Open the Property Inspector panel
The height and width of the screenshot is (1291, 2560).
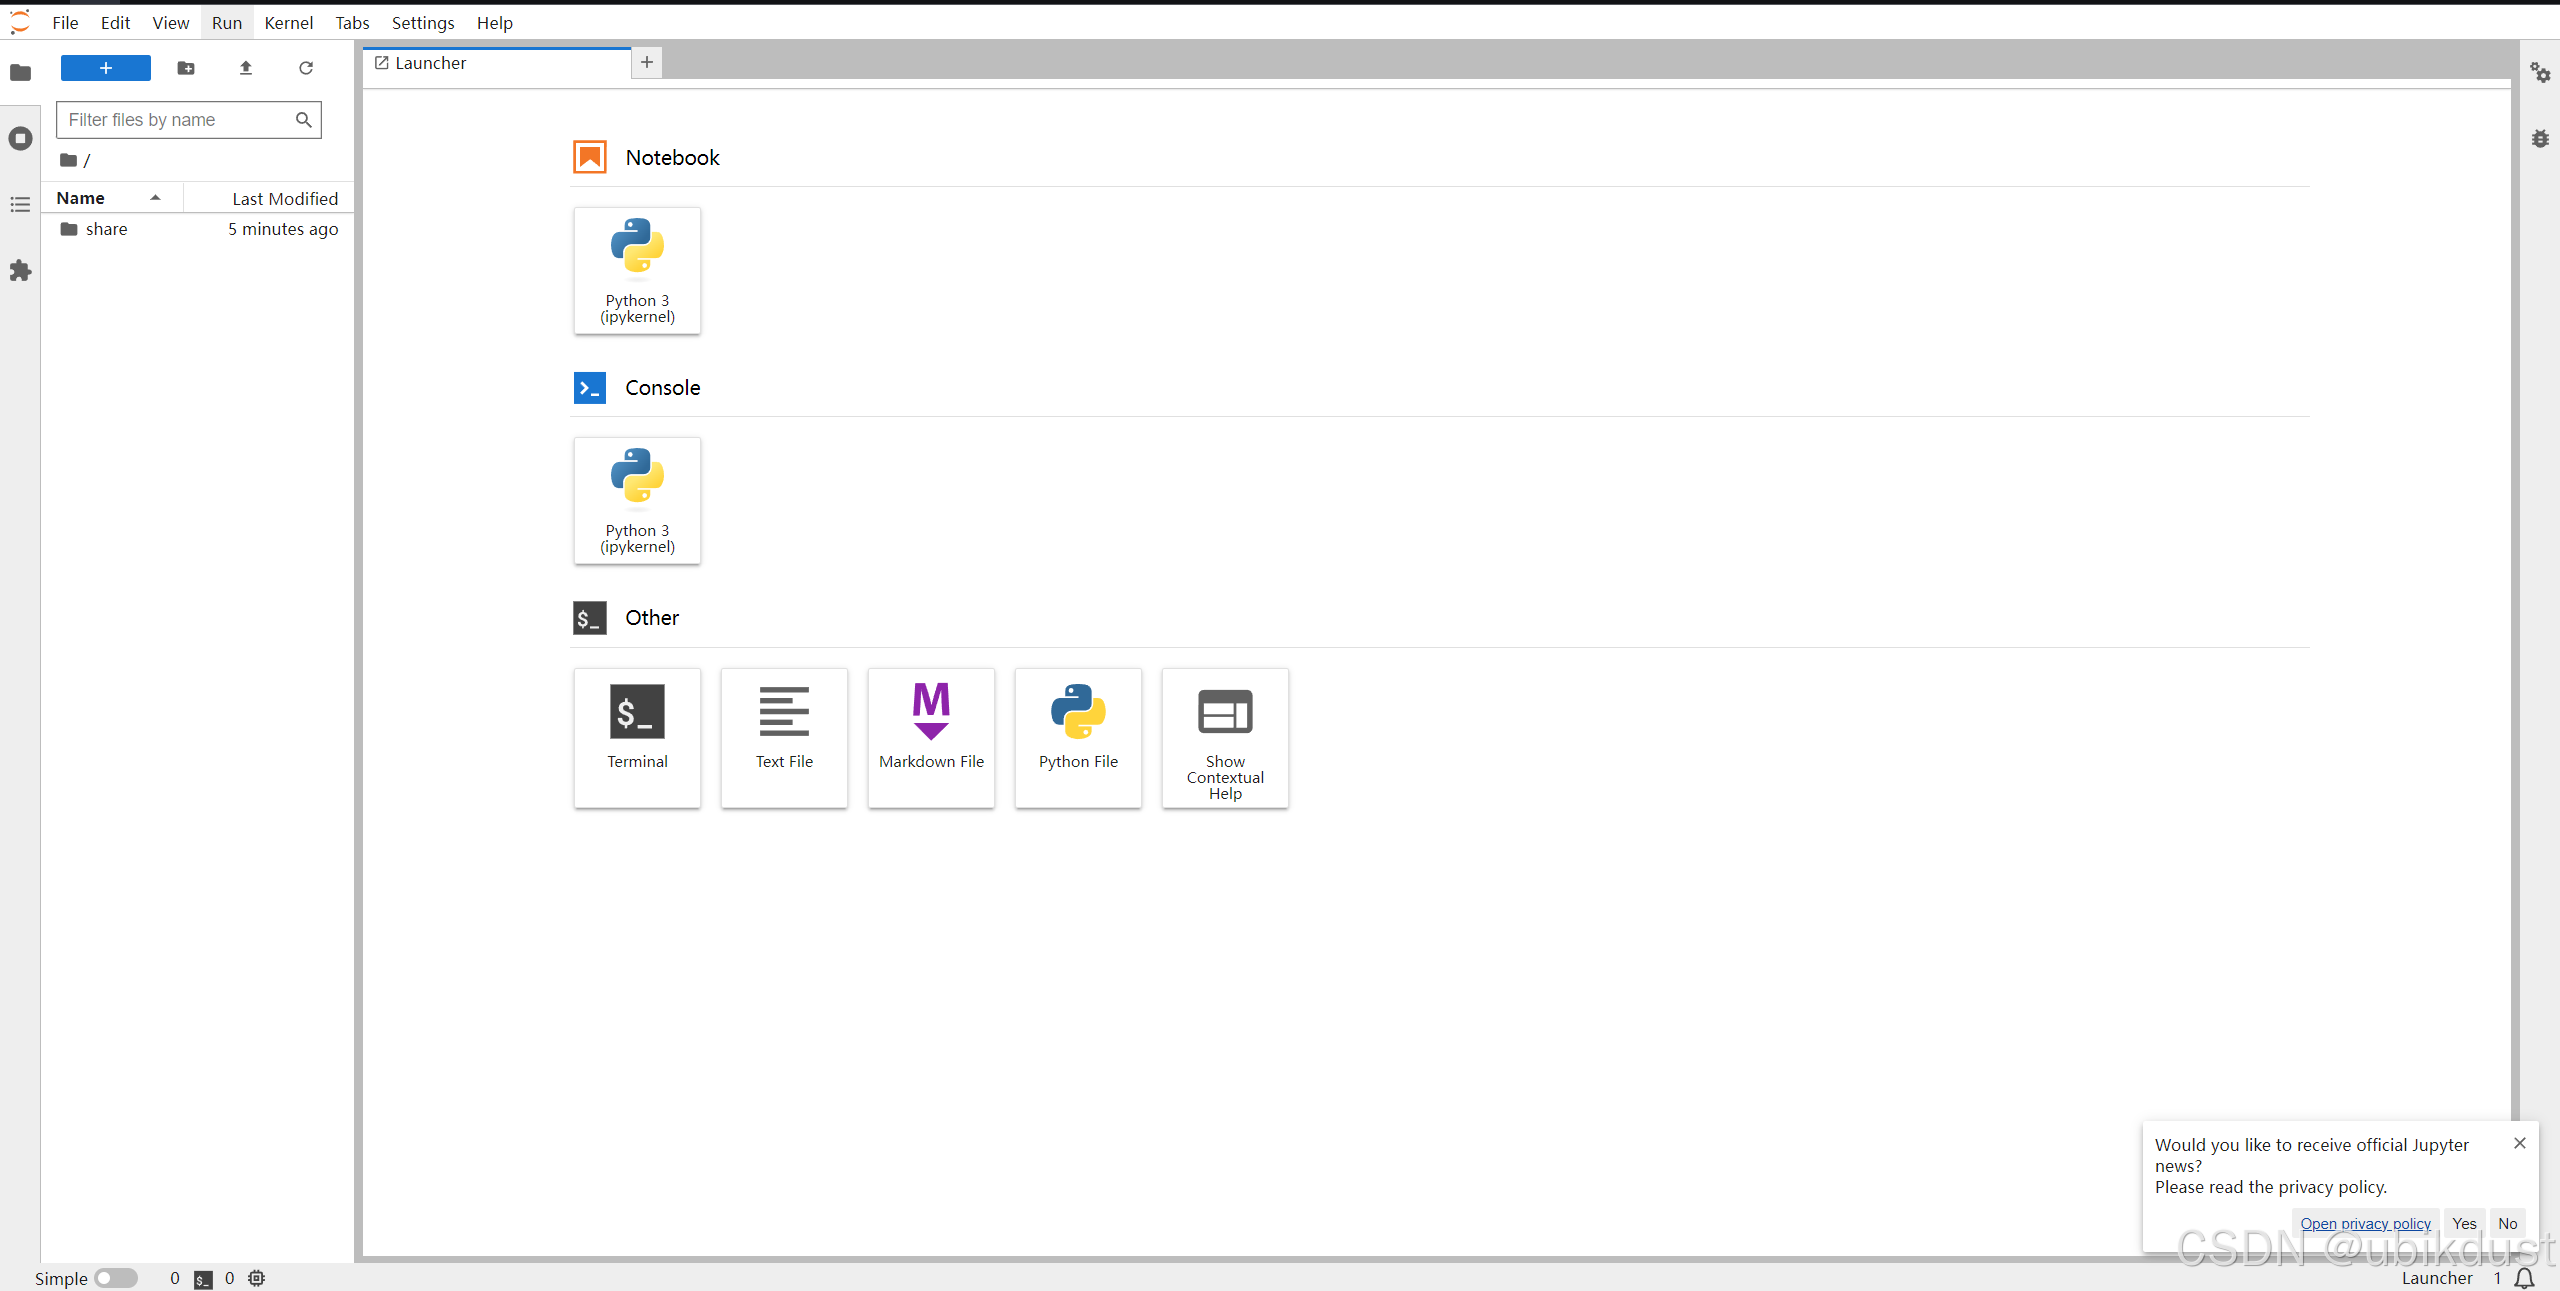coord(2540,72)
